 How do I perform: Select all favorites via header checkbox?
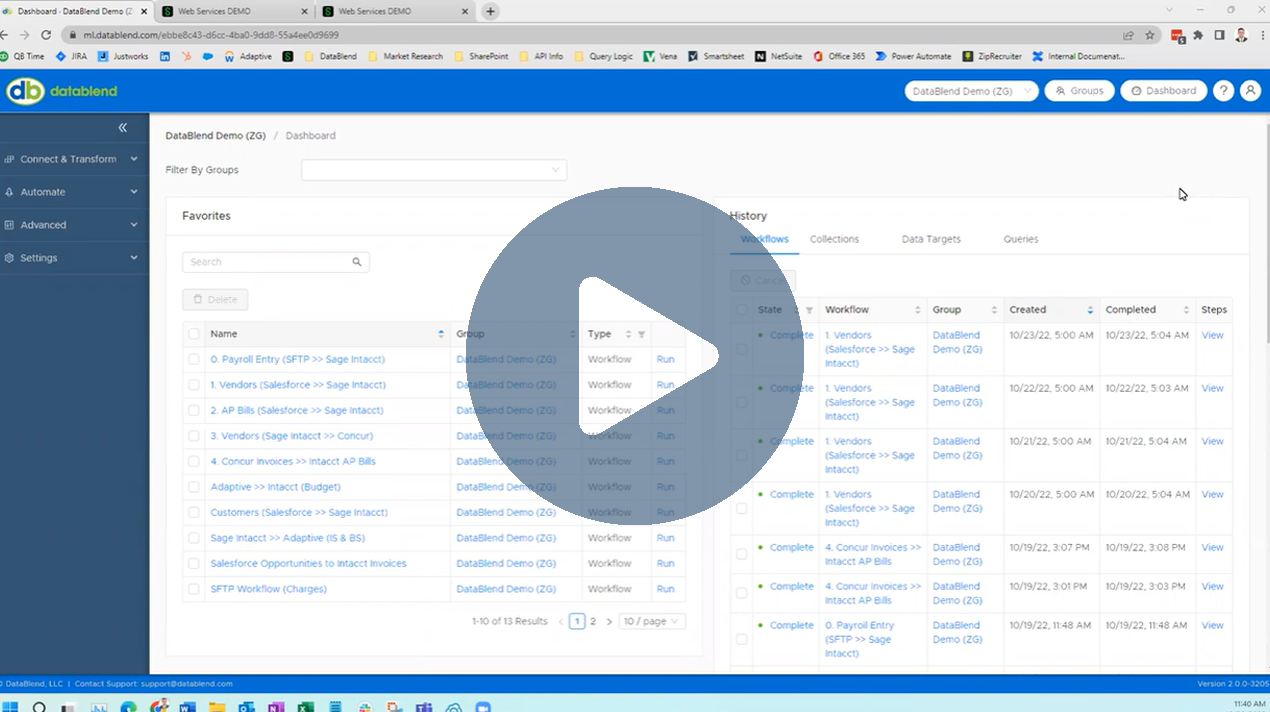point(194,334)
